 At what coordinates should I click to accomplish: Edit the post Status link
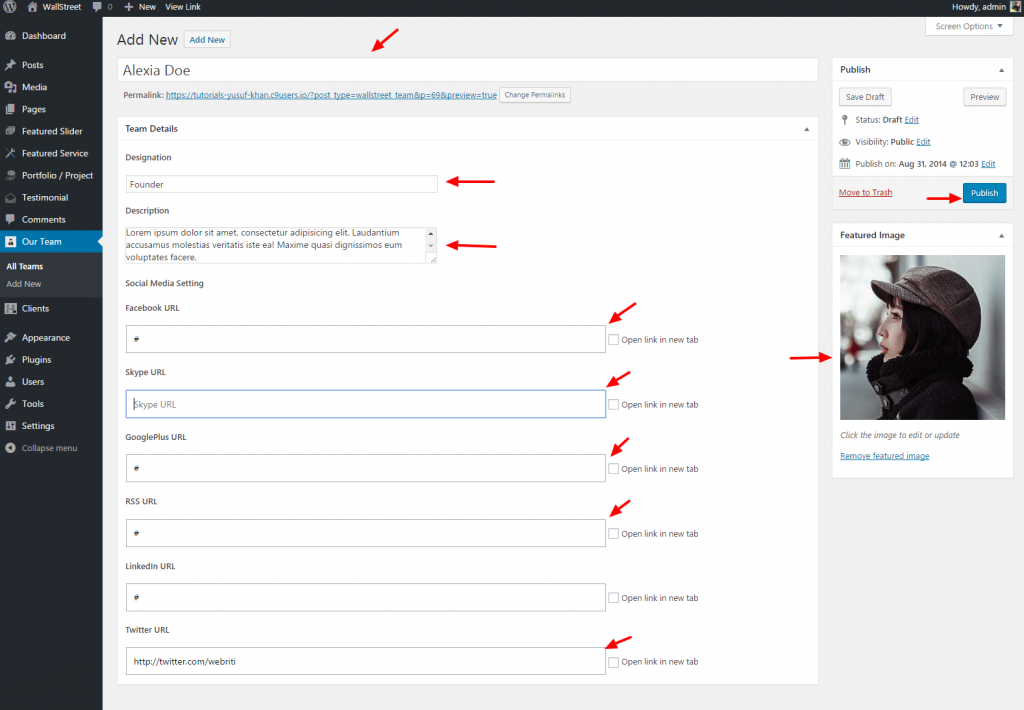pyautogui.click(x=911, y=120)
